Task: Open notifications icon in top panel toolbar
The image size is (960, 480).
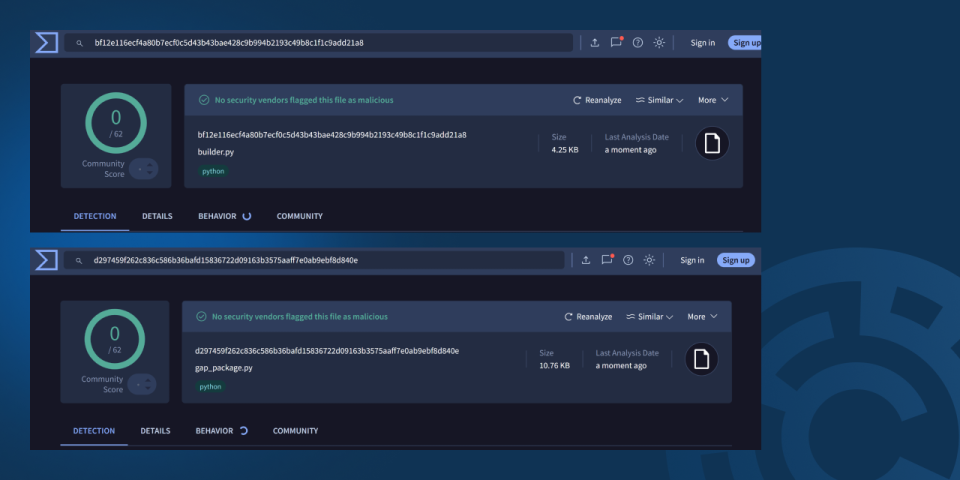Action: click(x=616, y=42)
